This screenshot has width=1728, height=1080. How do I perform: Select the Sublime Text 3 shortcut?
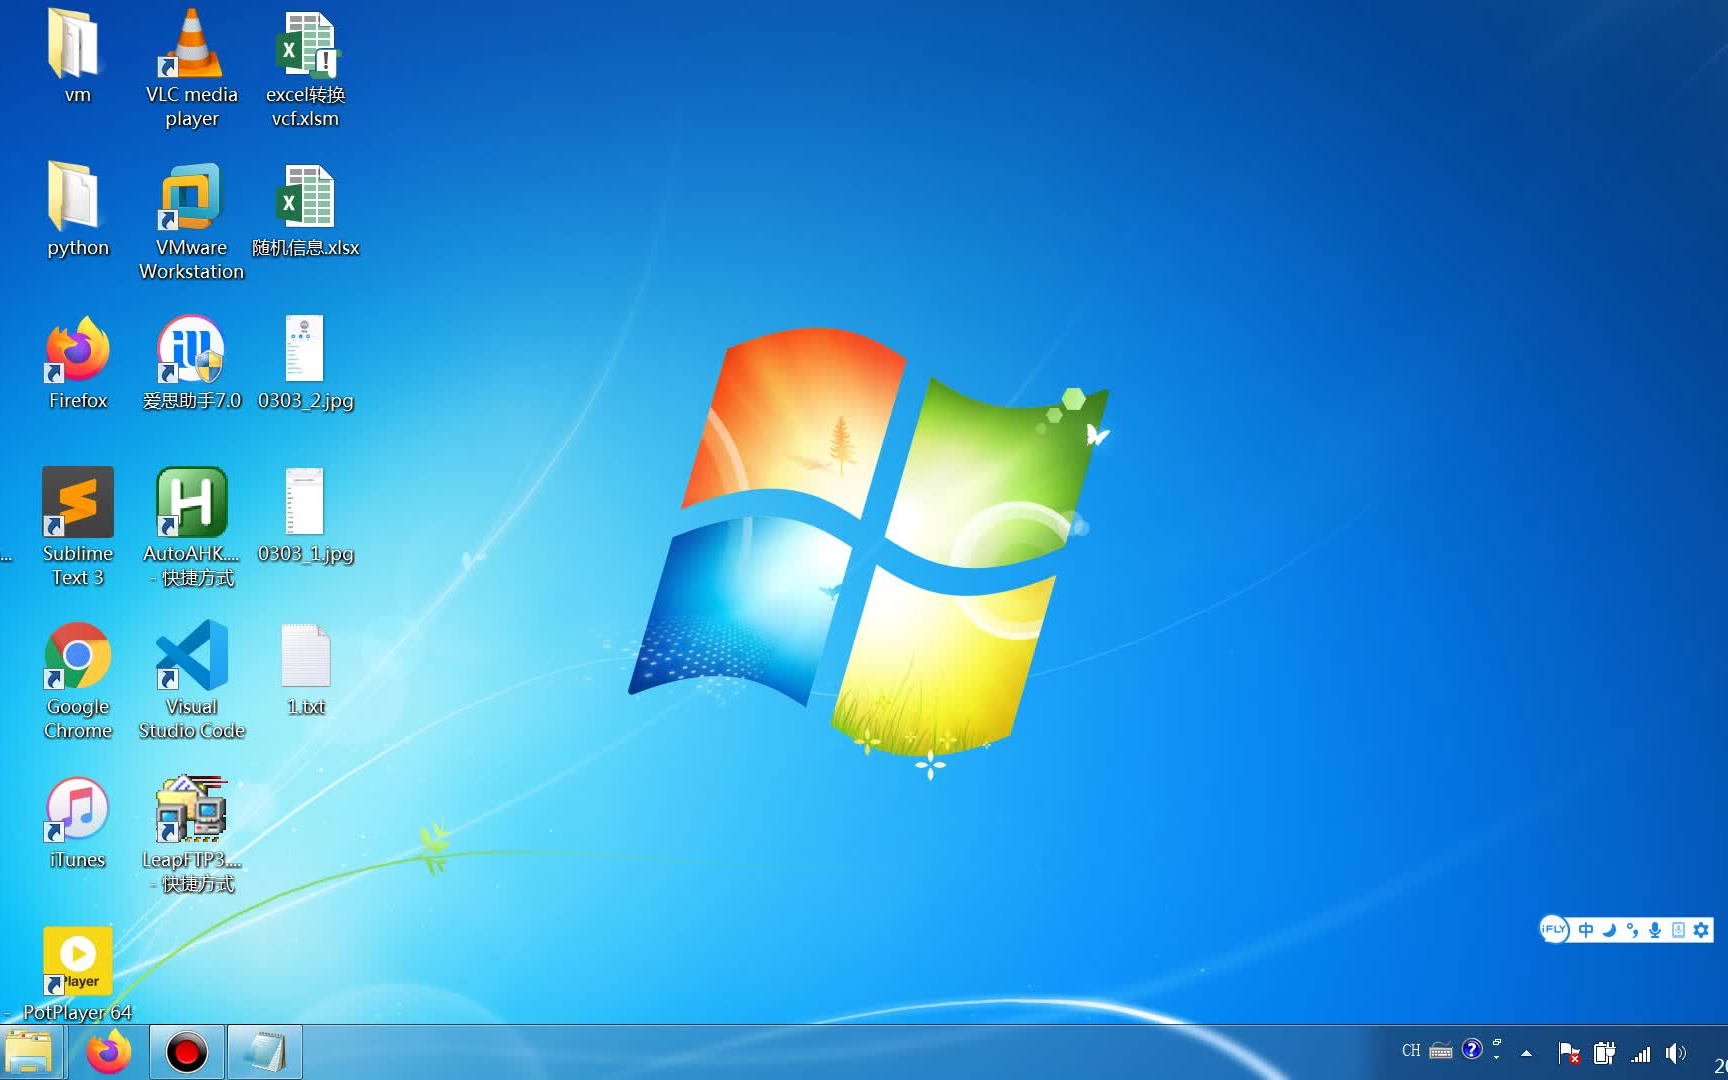(x=77, y=527)
